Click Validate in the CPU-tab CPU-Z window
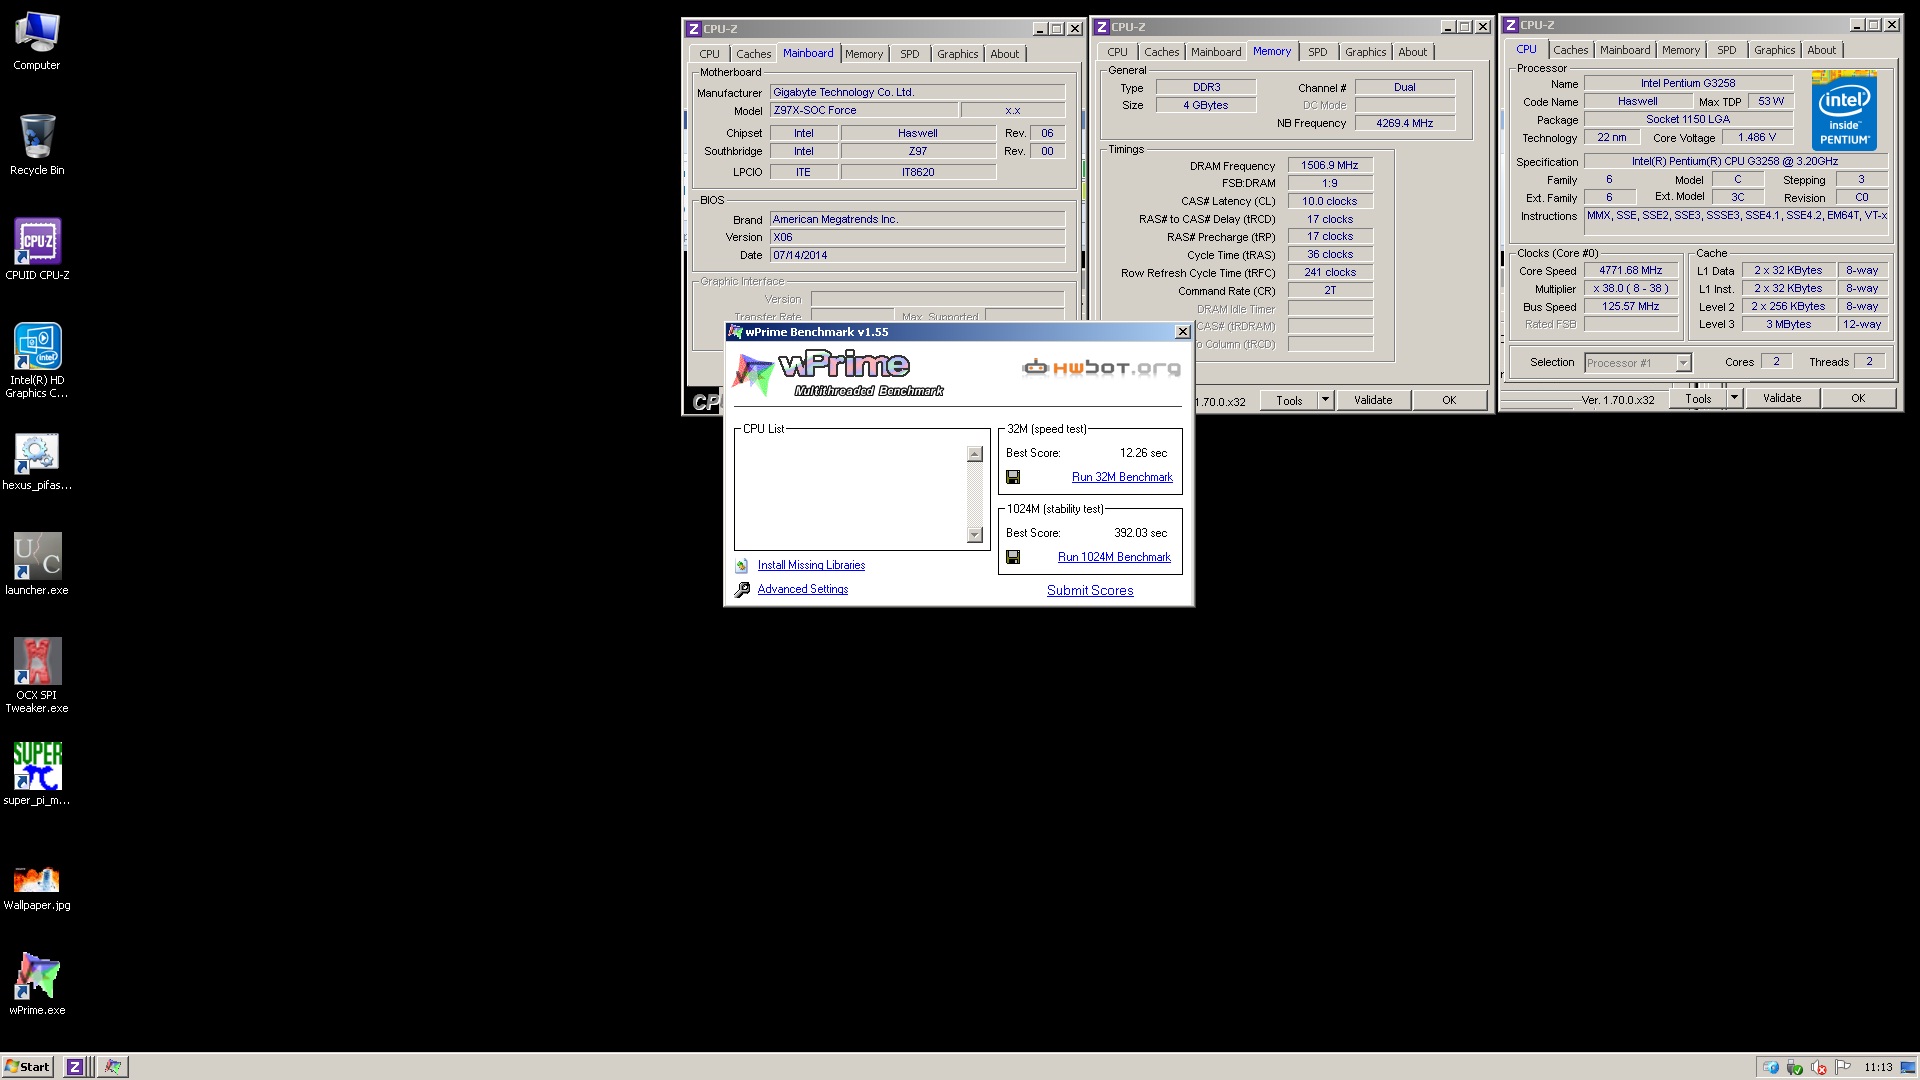The image size is (1920, 1080). [x=1782, y=398]
